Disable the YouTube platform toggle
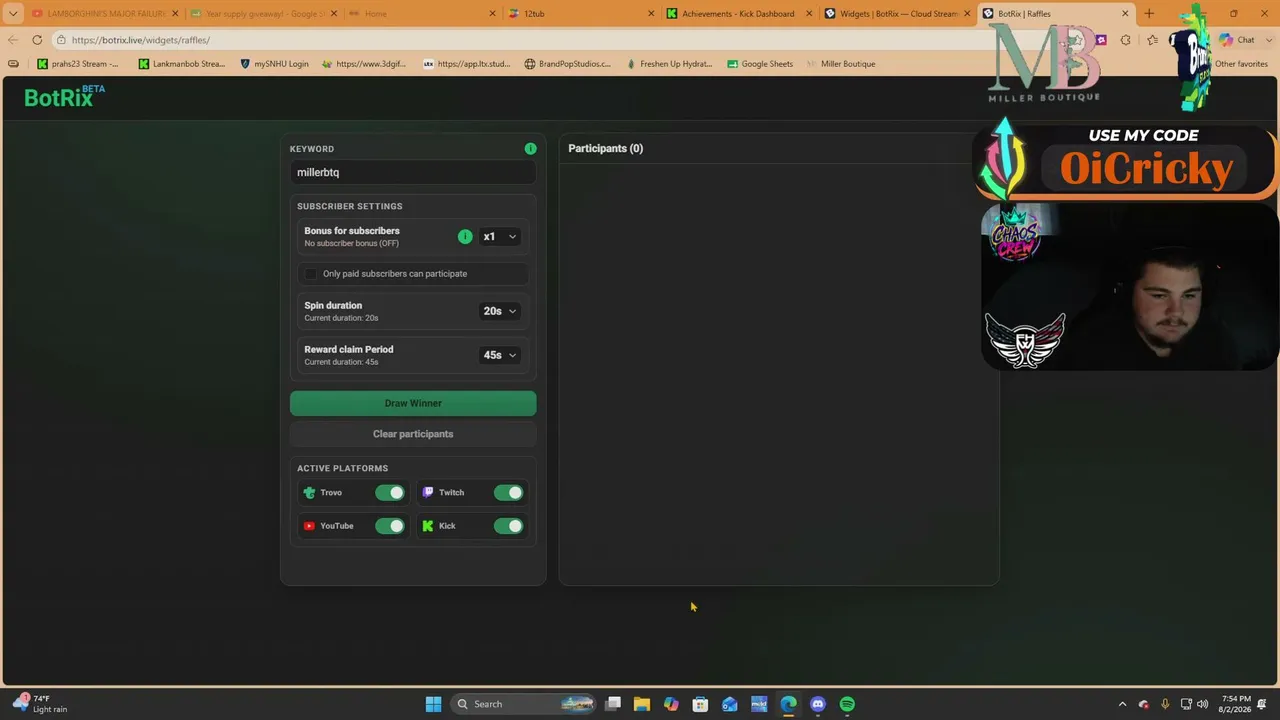The image size is (1280, 720). (390, 526)
